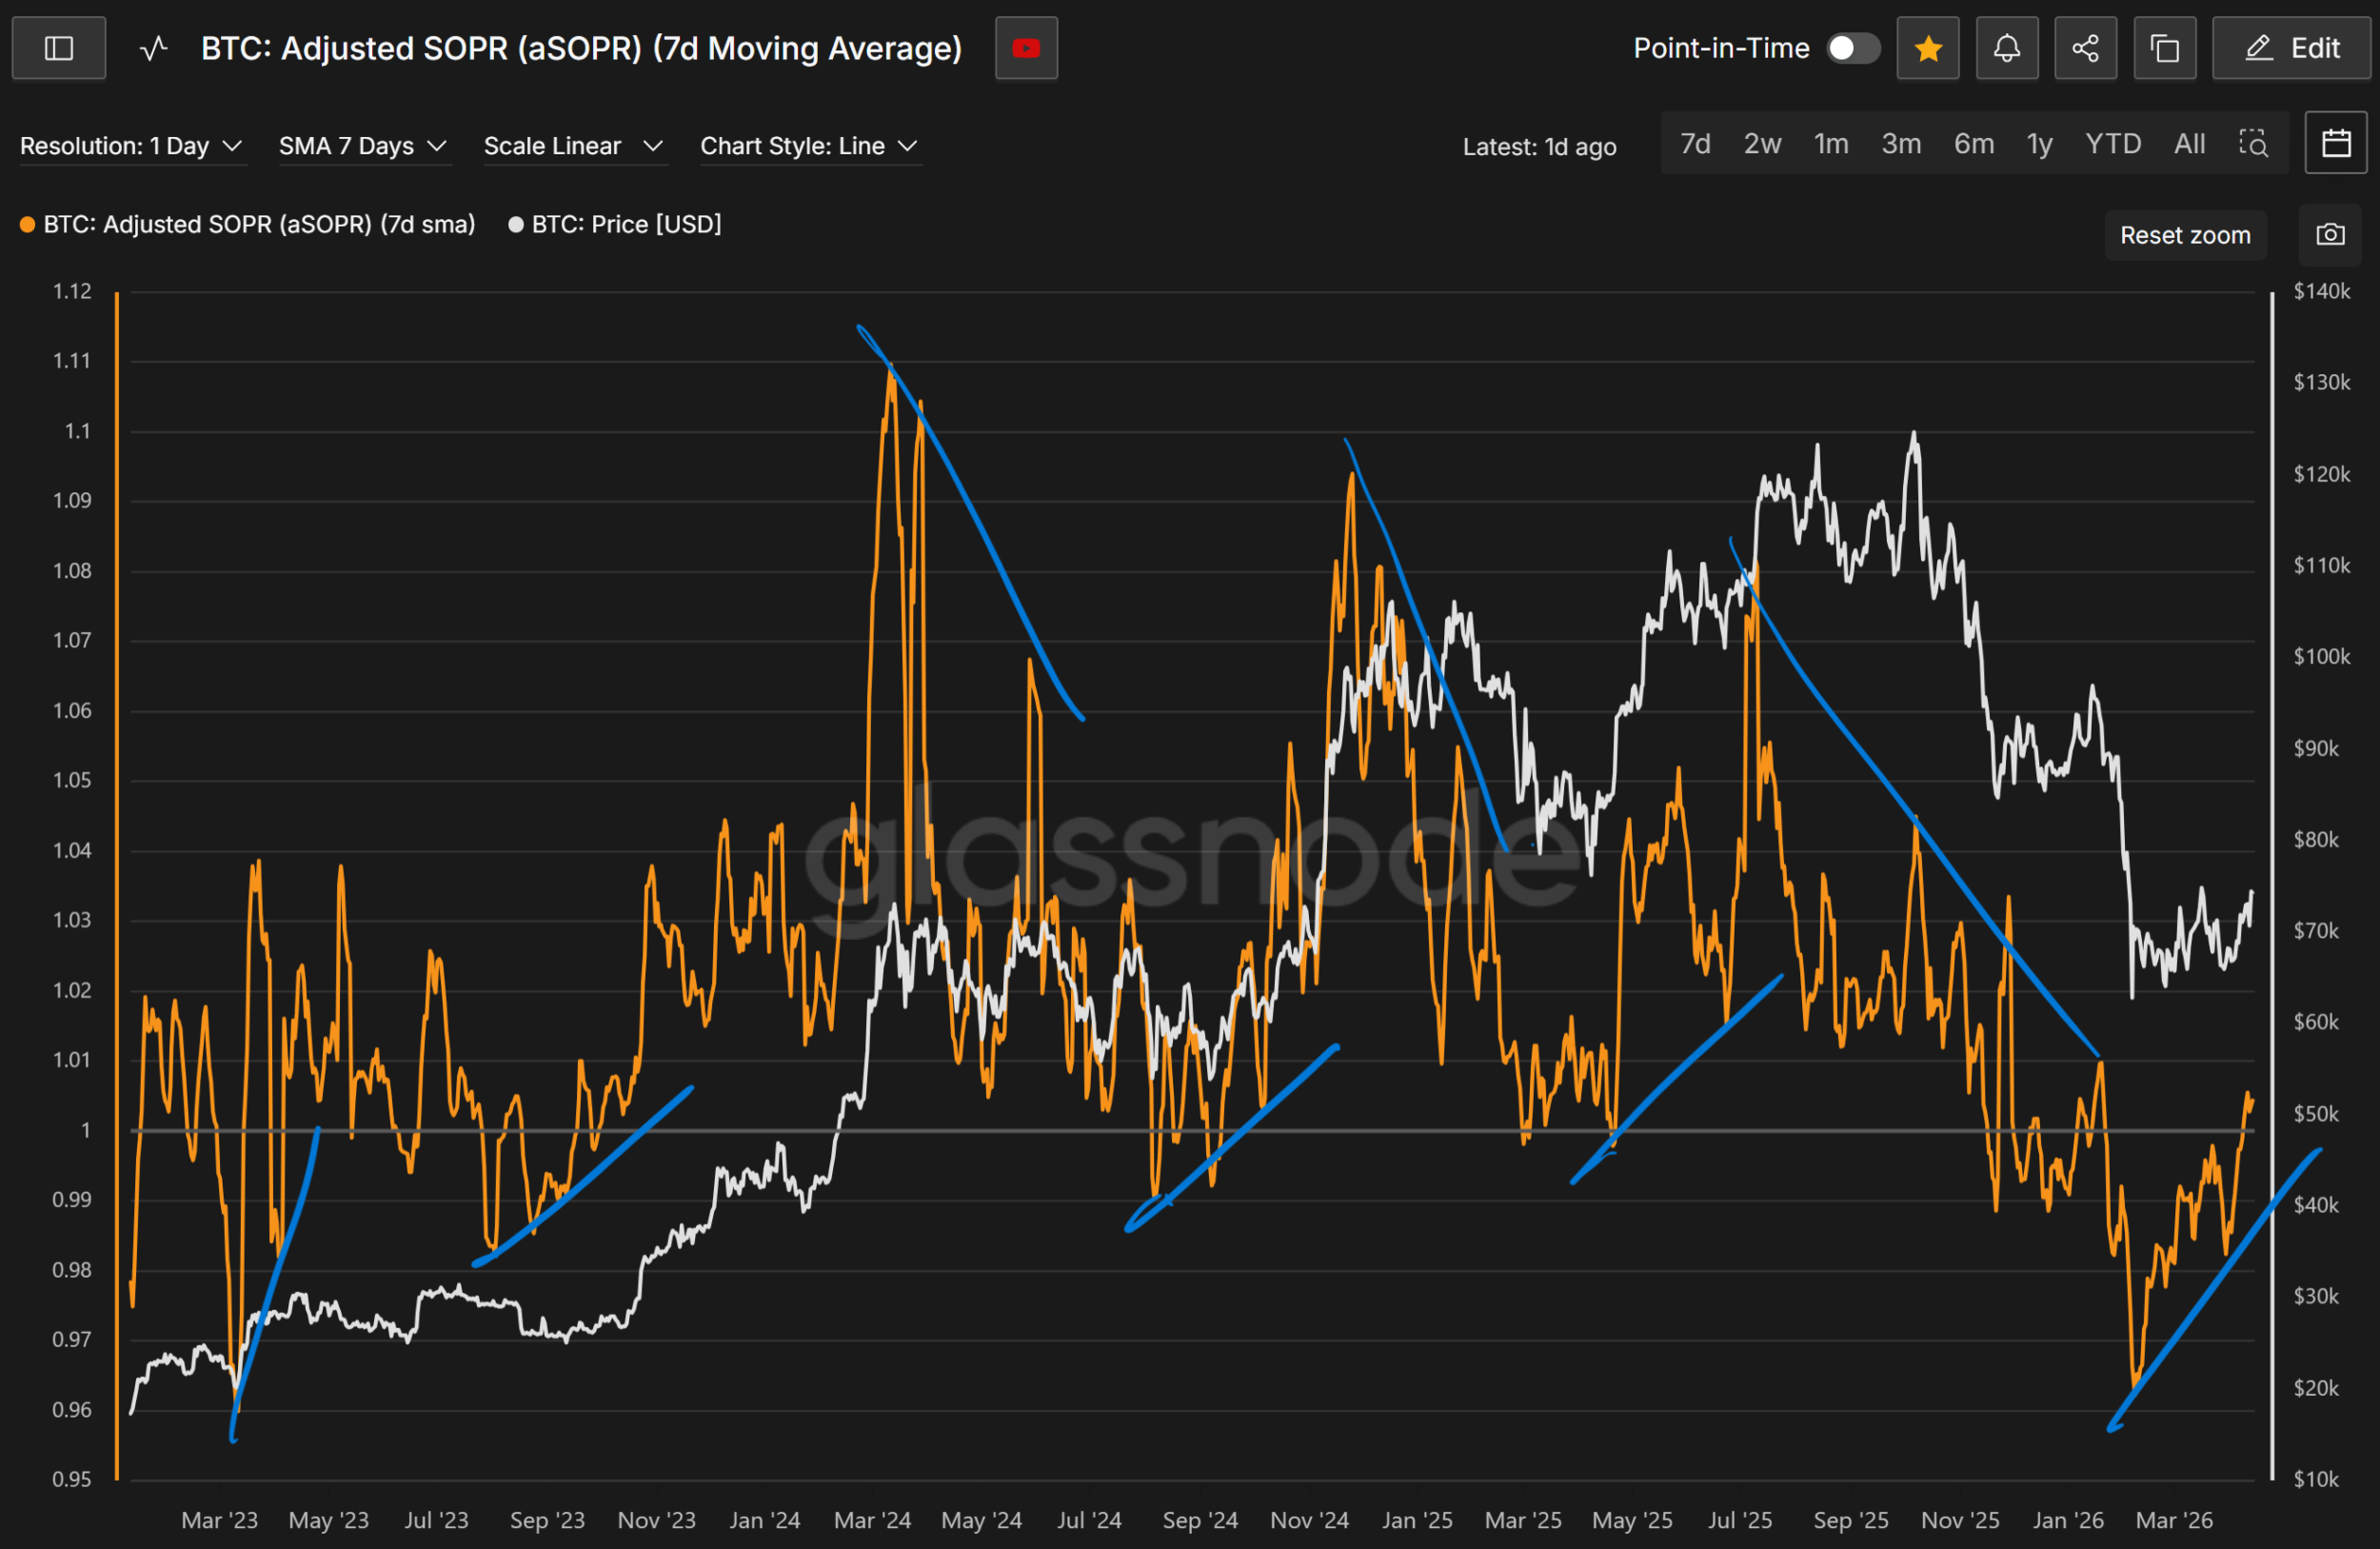Open the alert bell icon
Screen dimensions: 2380x1549
point(2007,48)
